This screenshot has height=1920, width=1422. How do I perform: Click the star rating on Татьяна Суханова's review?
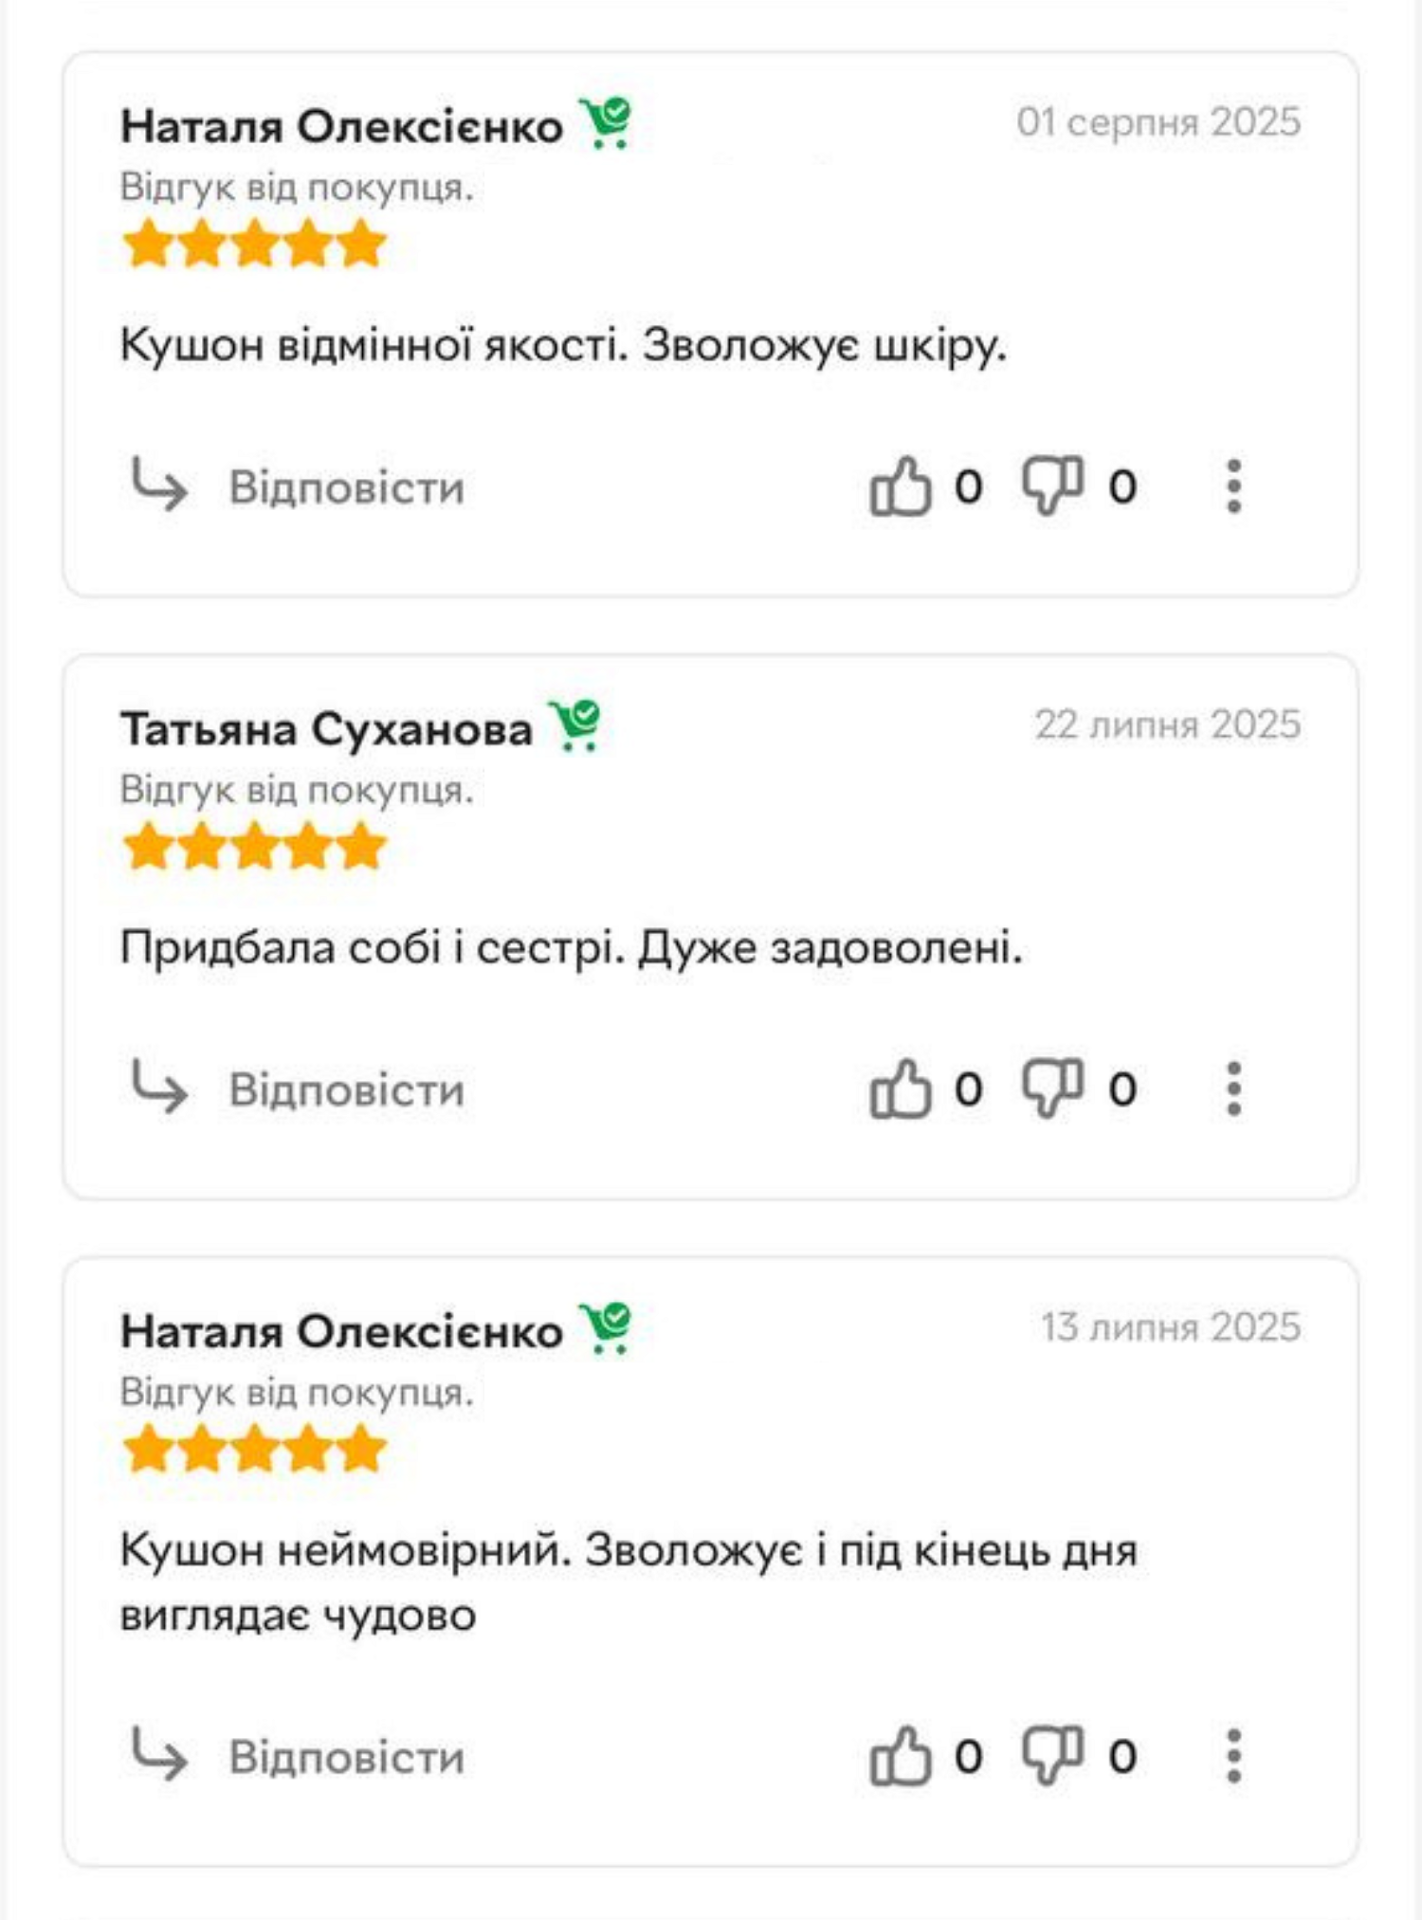click(254, 848)
